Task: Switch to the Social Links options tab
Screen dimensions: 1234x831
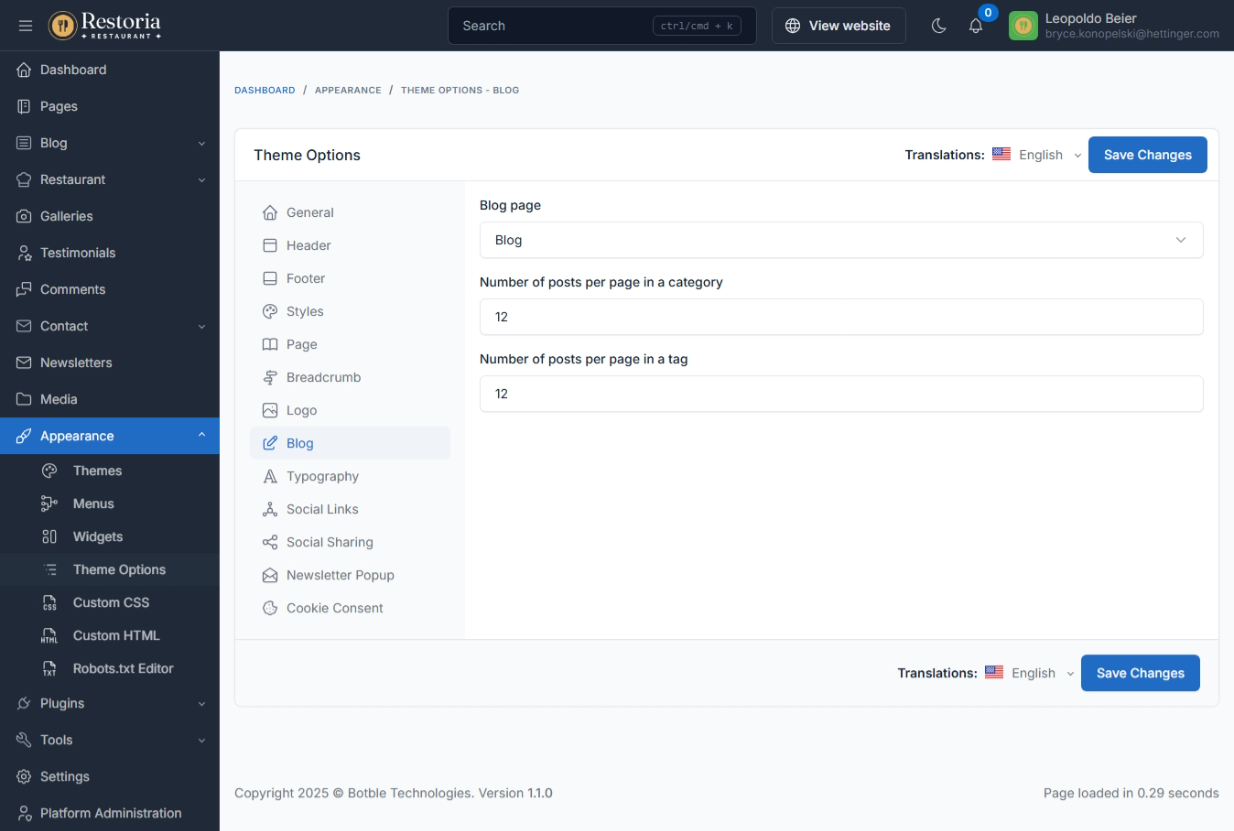Action: point(321,510)
